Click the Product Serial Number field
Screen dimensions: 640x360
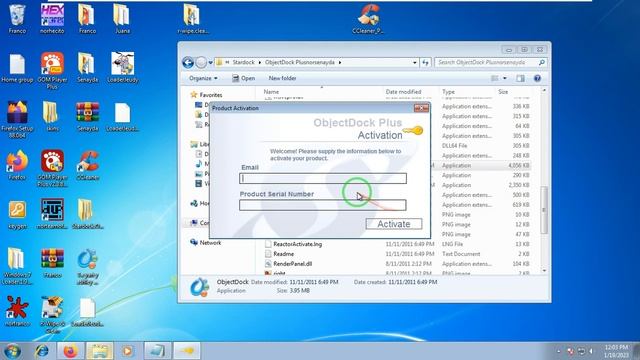tap(323, 205)
